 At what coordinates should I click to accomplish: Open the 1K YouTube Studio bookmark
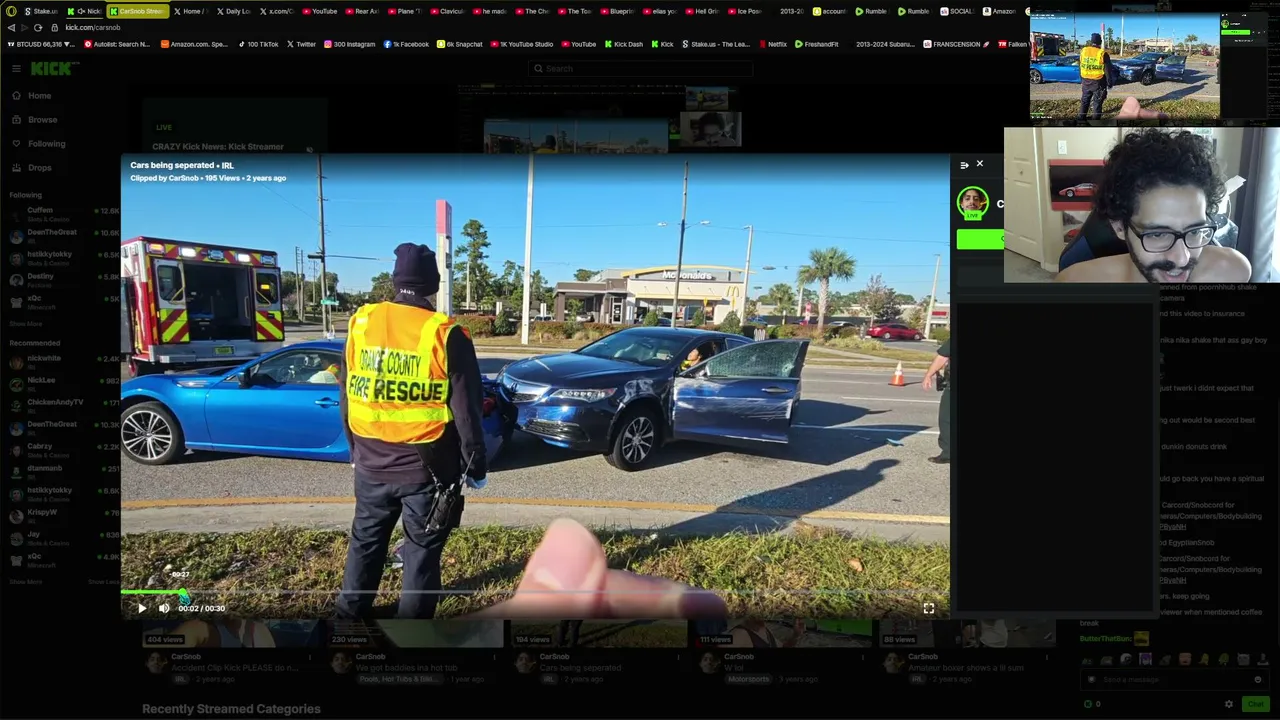click(x=521, y=44)
